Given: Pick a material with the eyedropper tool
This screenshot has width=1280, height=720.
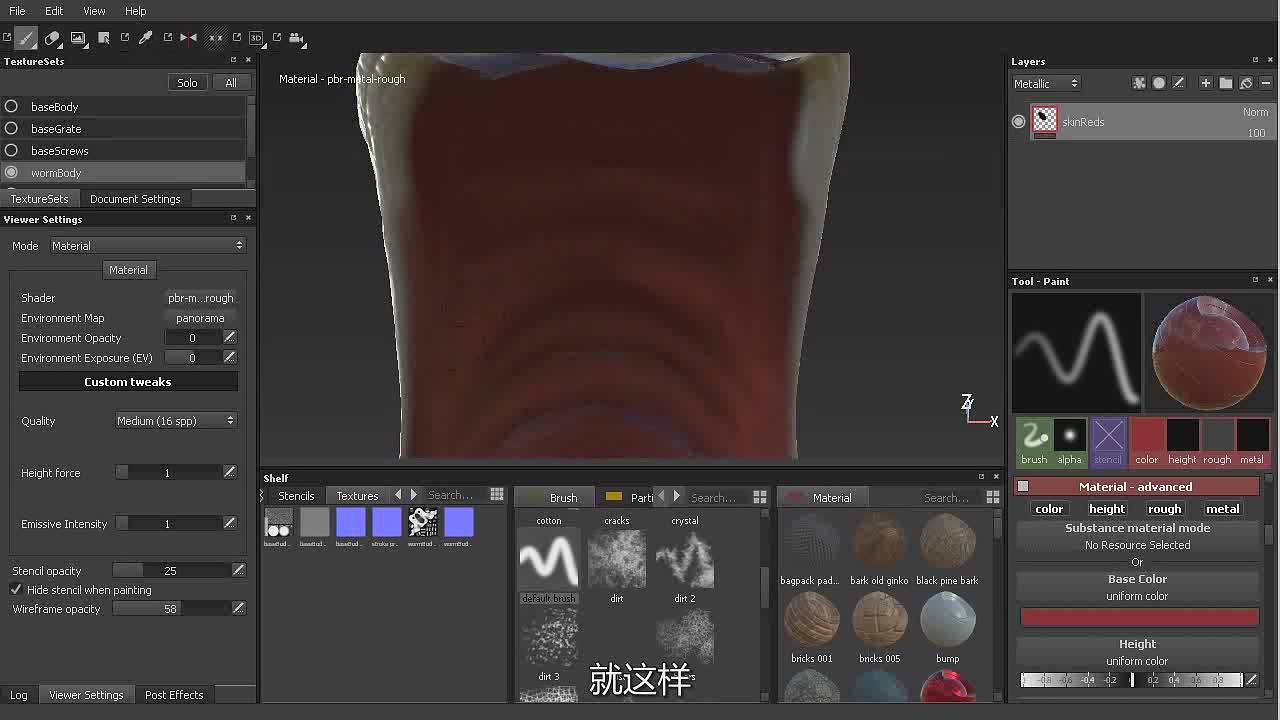Looking at the screenshot, I should click(x=145, y=38).
